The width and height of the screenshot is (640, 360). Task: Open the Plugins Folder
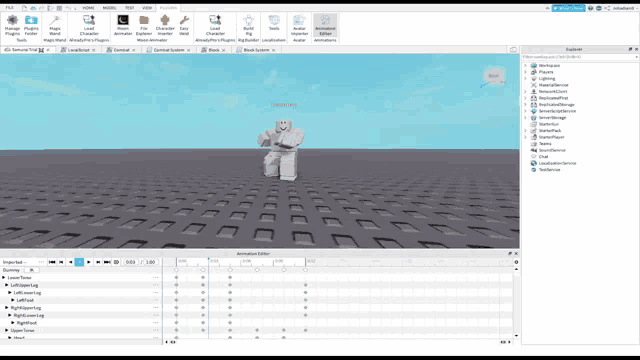point(31,25)
